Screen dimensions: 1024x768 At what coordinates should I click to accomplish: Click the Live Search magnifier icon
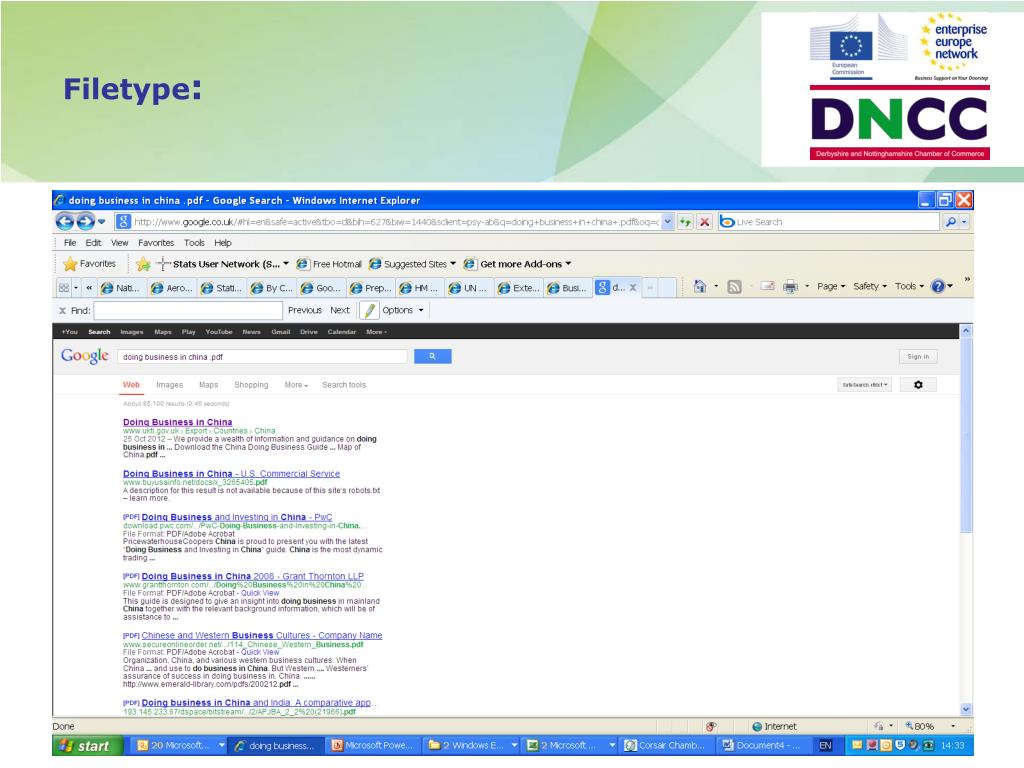pos(951,222)
